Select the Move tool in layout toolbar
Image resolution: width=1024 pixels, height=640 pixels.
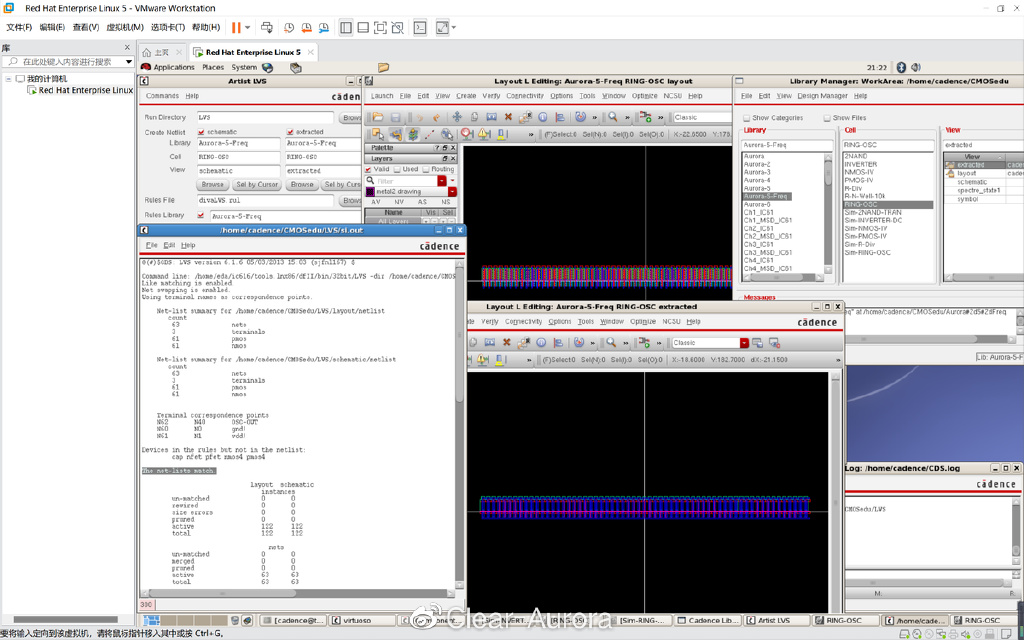457,118
